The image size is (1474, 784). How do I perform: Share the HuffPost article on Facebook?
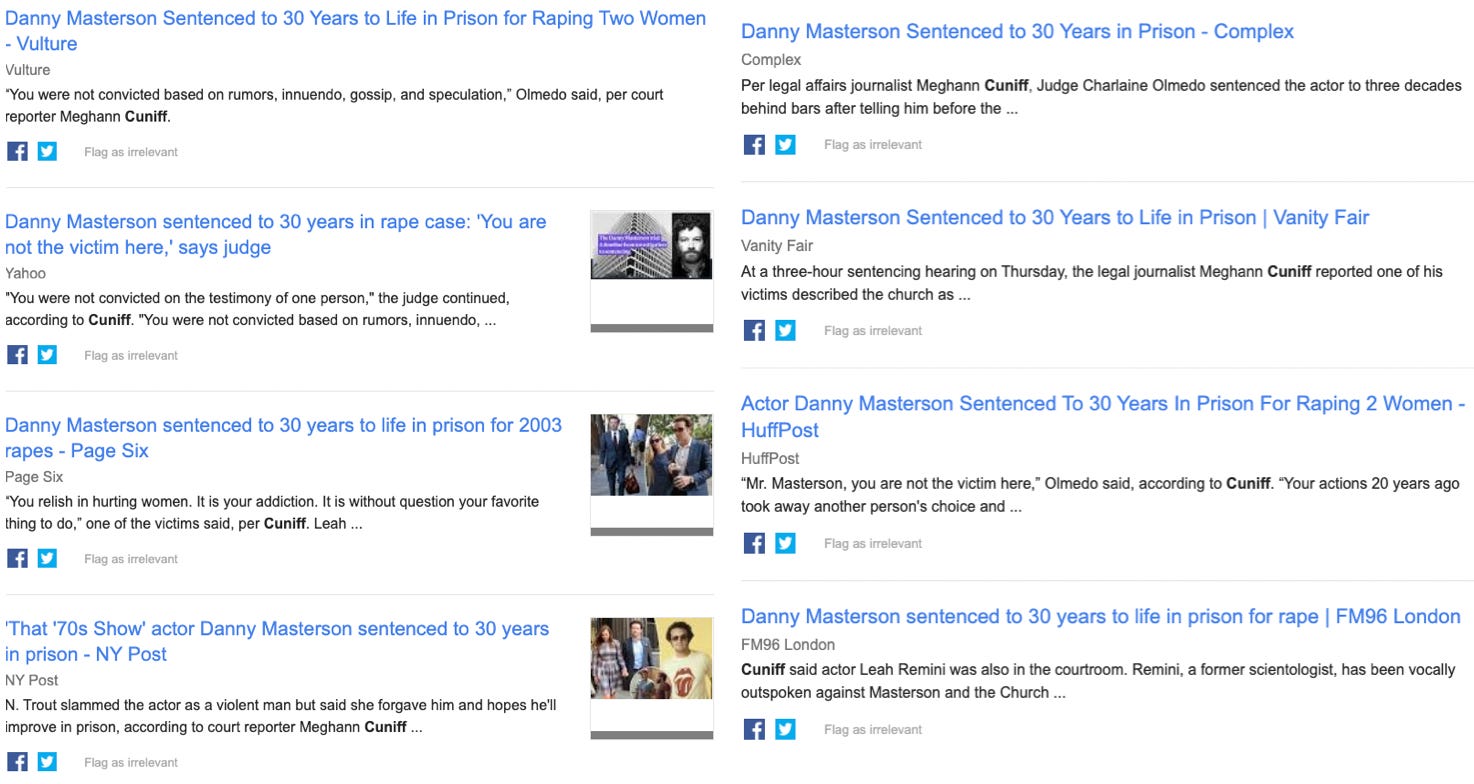754,543
